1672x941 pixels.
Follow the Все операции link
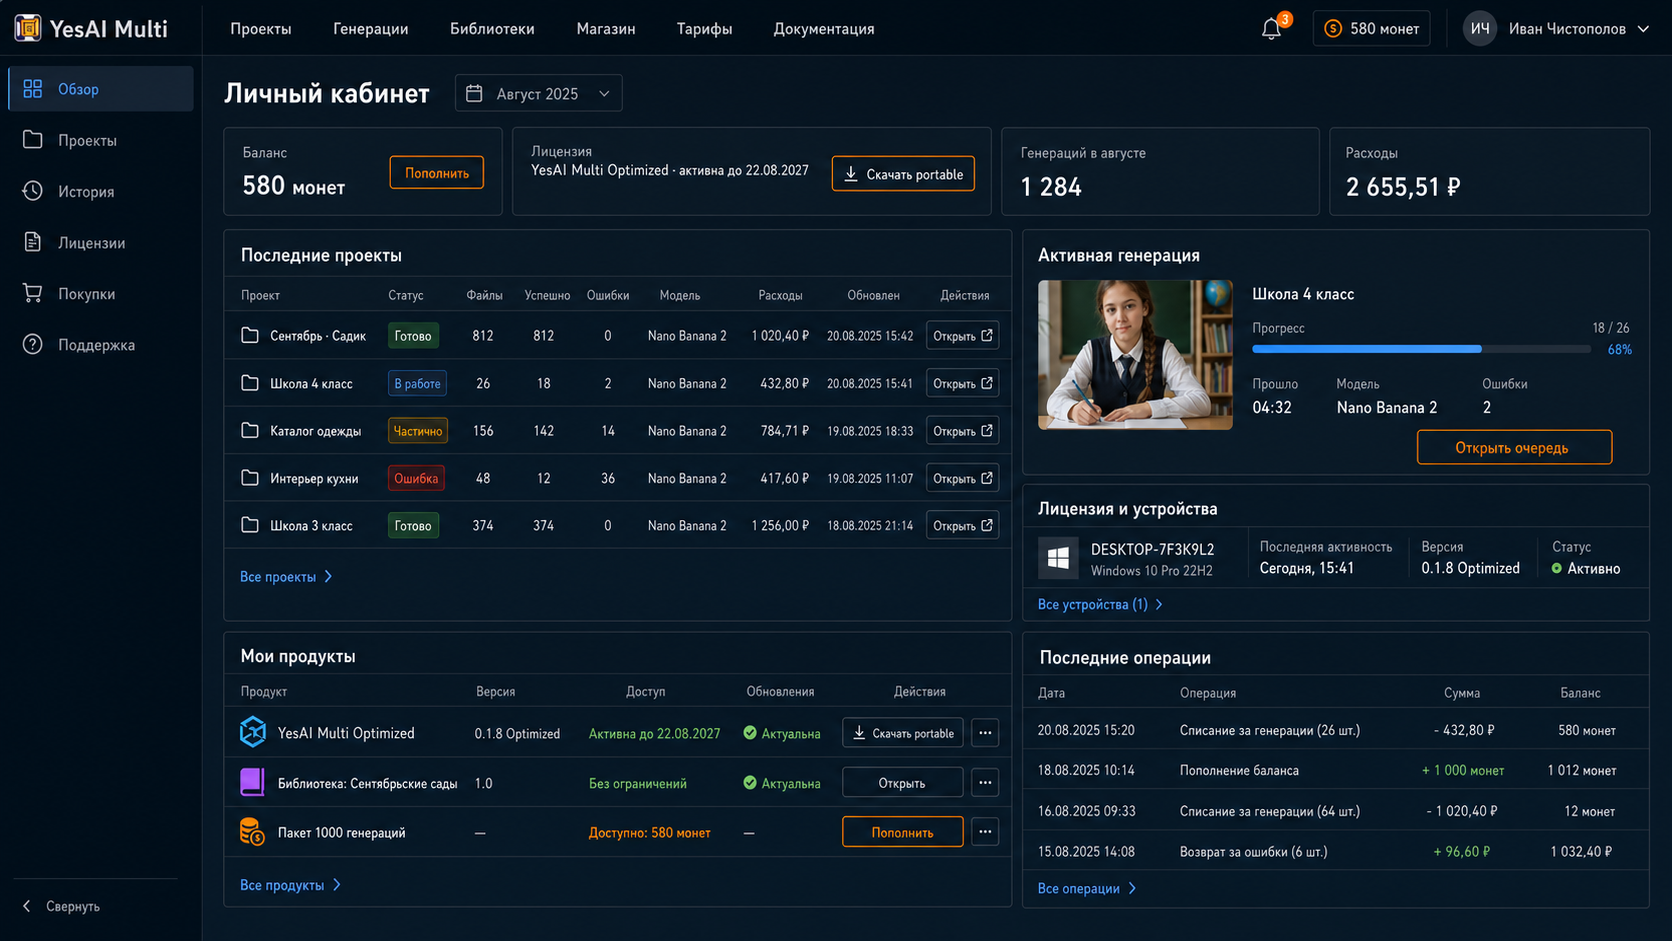pyautogui.click(x=1087, y=888)
